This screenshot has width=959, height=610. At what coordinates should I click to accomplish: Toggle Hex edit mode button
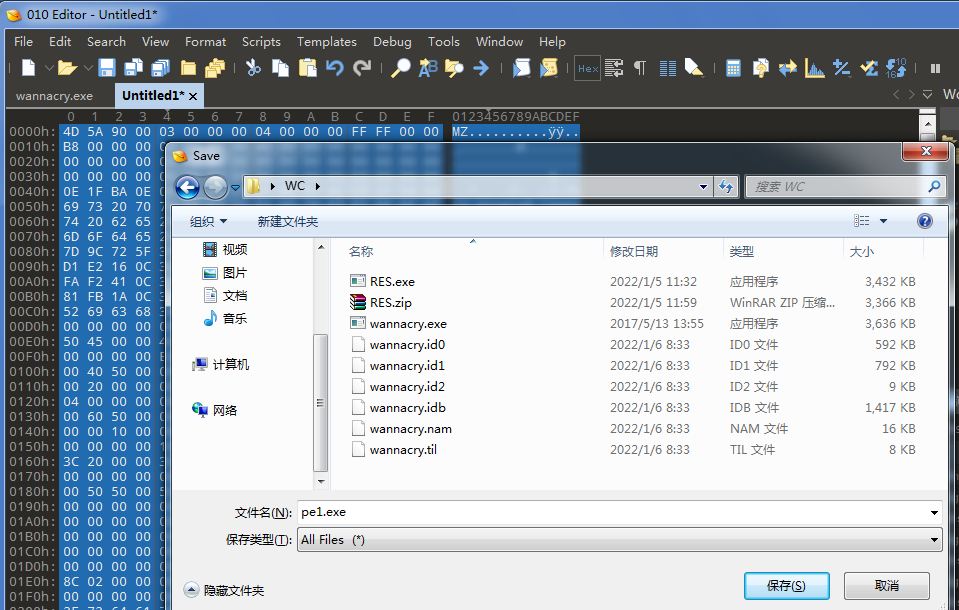pyautogui.click(x=587, y=69)
